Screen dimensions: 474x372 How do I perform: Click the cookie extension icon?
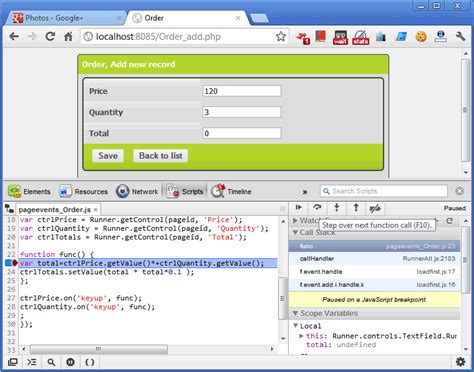421,36
